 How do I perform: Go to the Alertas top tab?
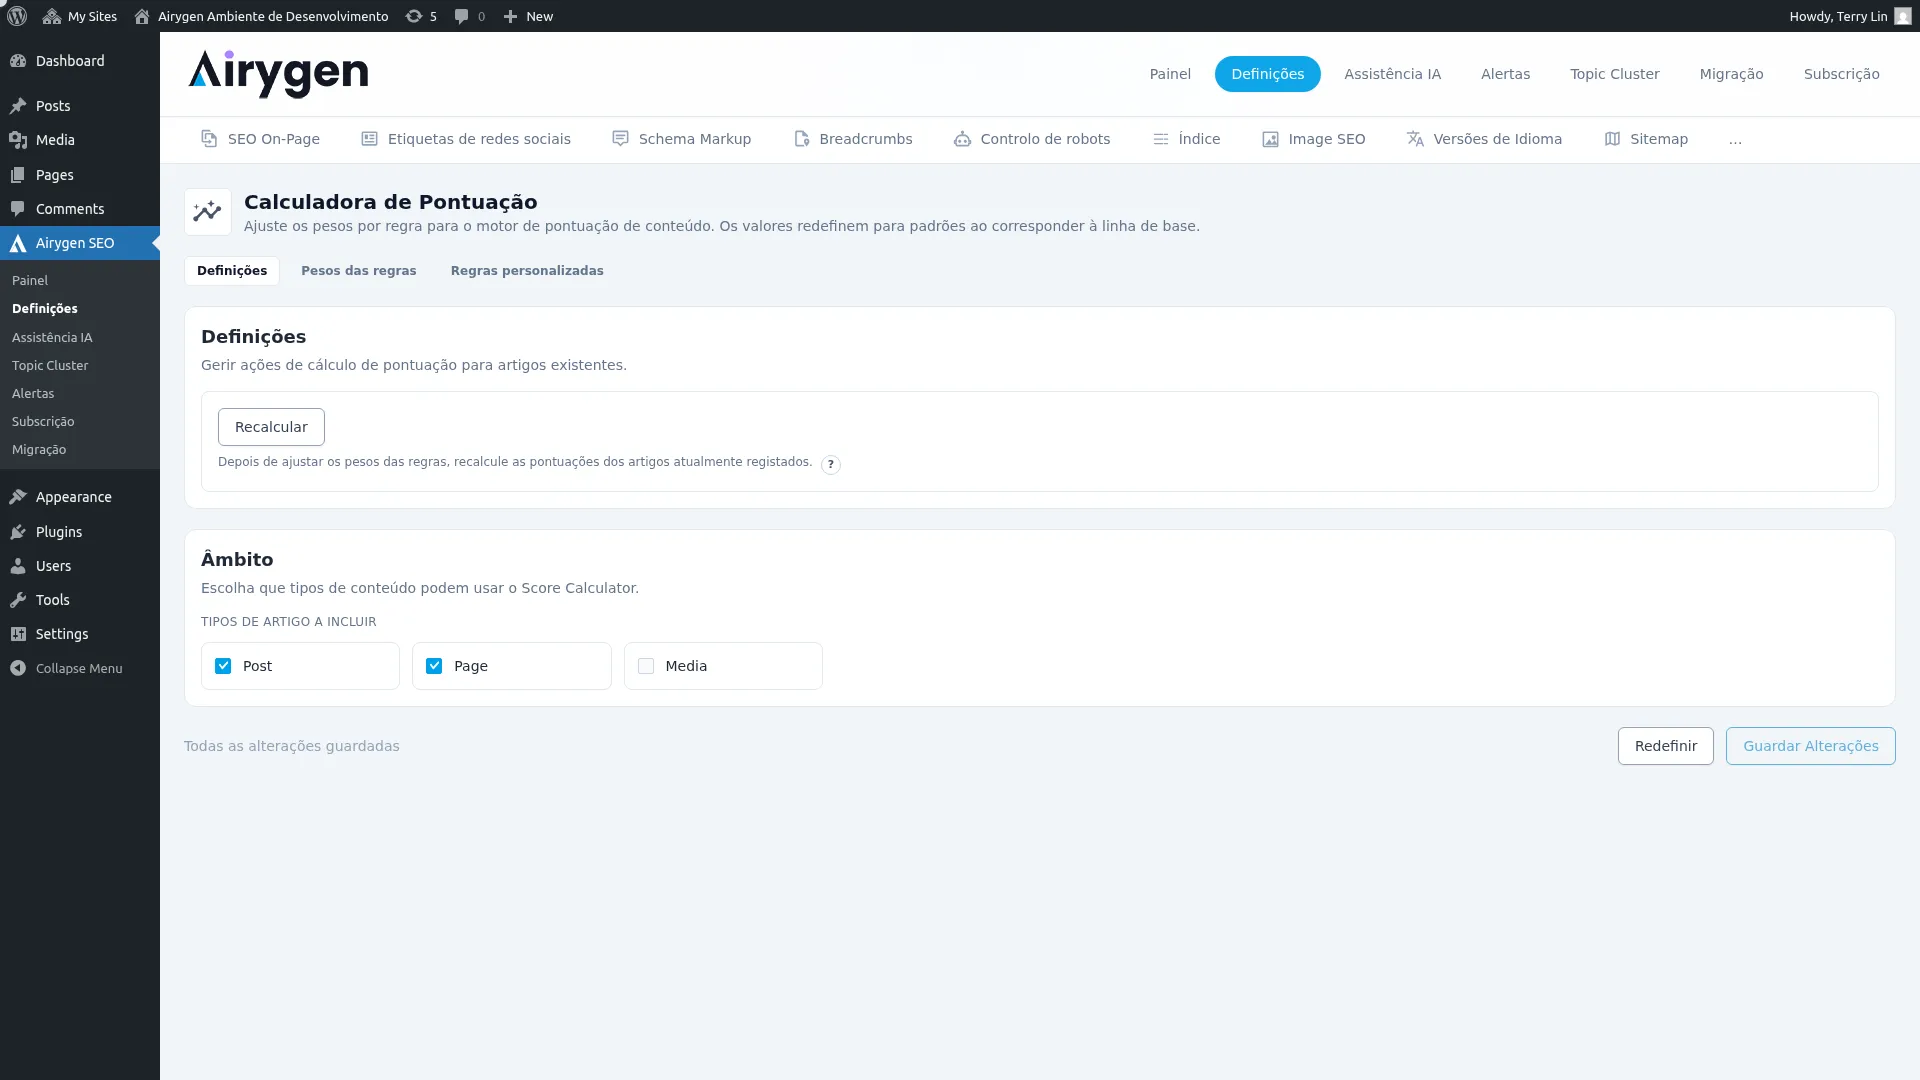[x=1505, y=74]
